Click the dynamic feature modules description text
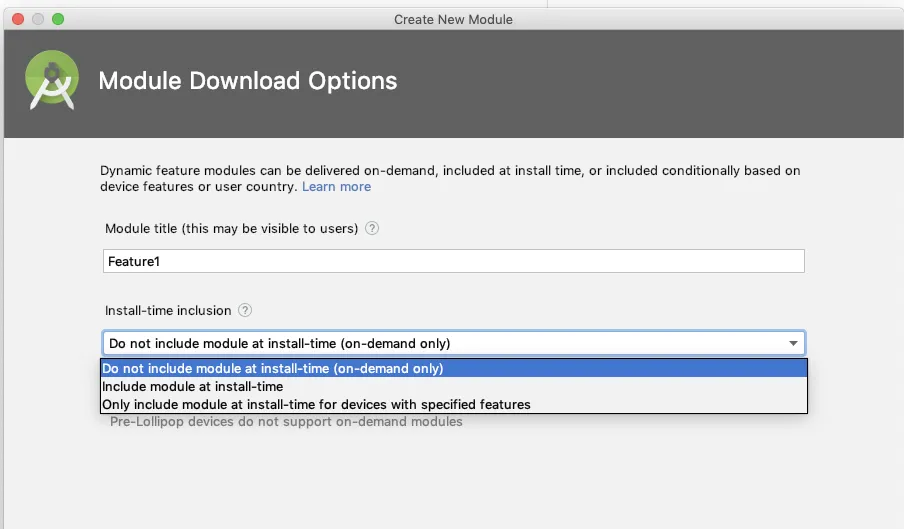This screenshot has height=529, width=904. [450, 171]
